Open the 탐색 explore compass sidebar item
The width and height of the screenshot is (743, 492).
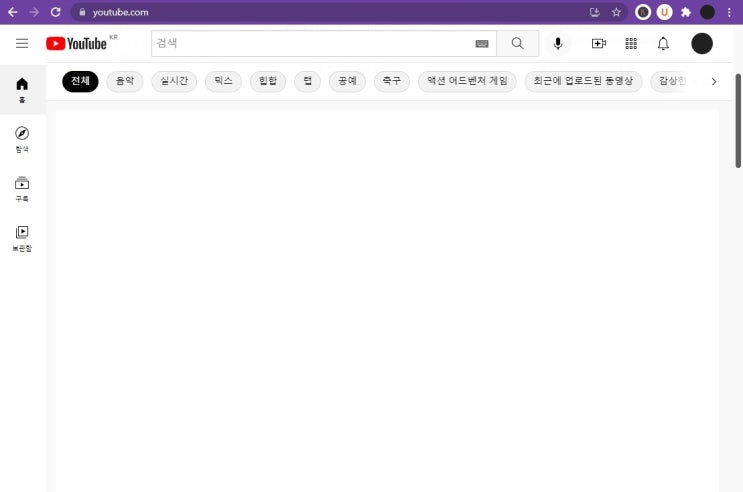(x=22, y=139)
